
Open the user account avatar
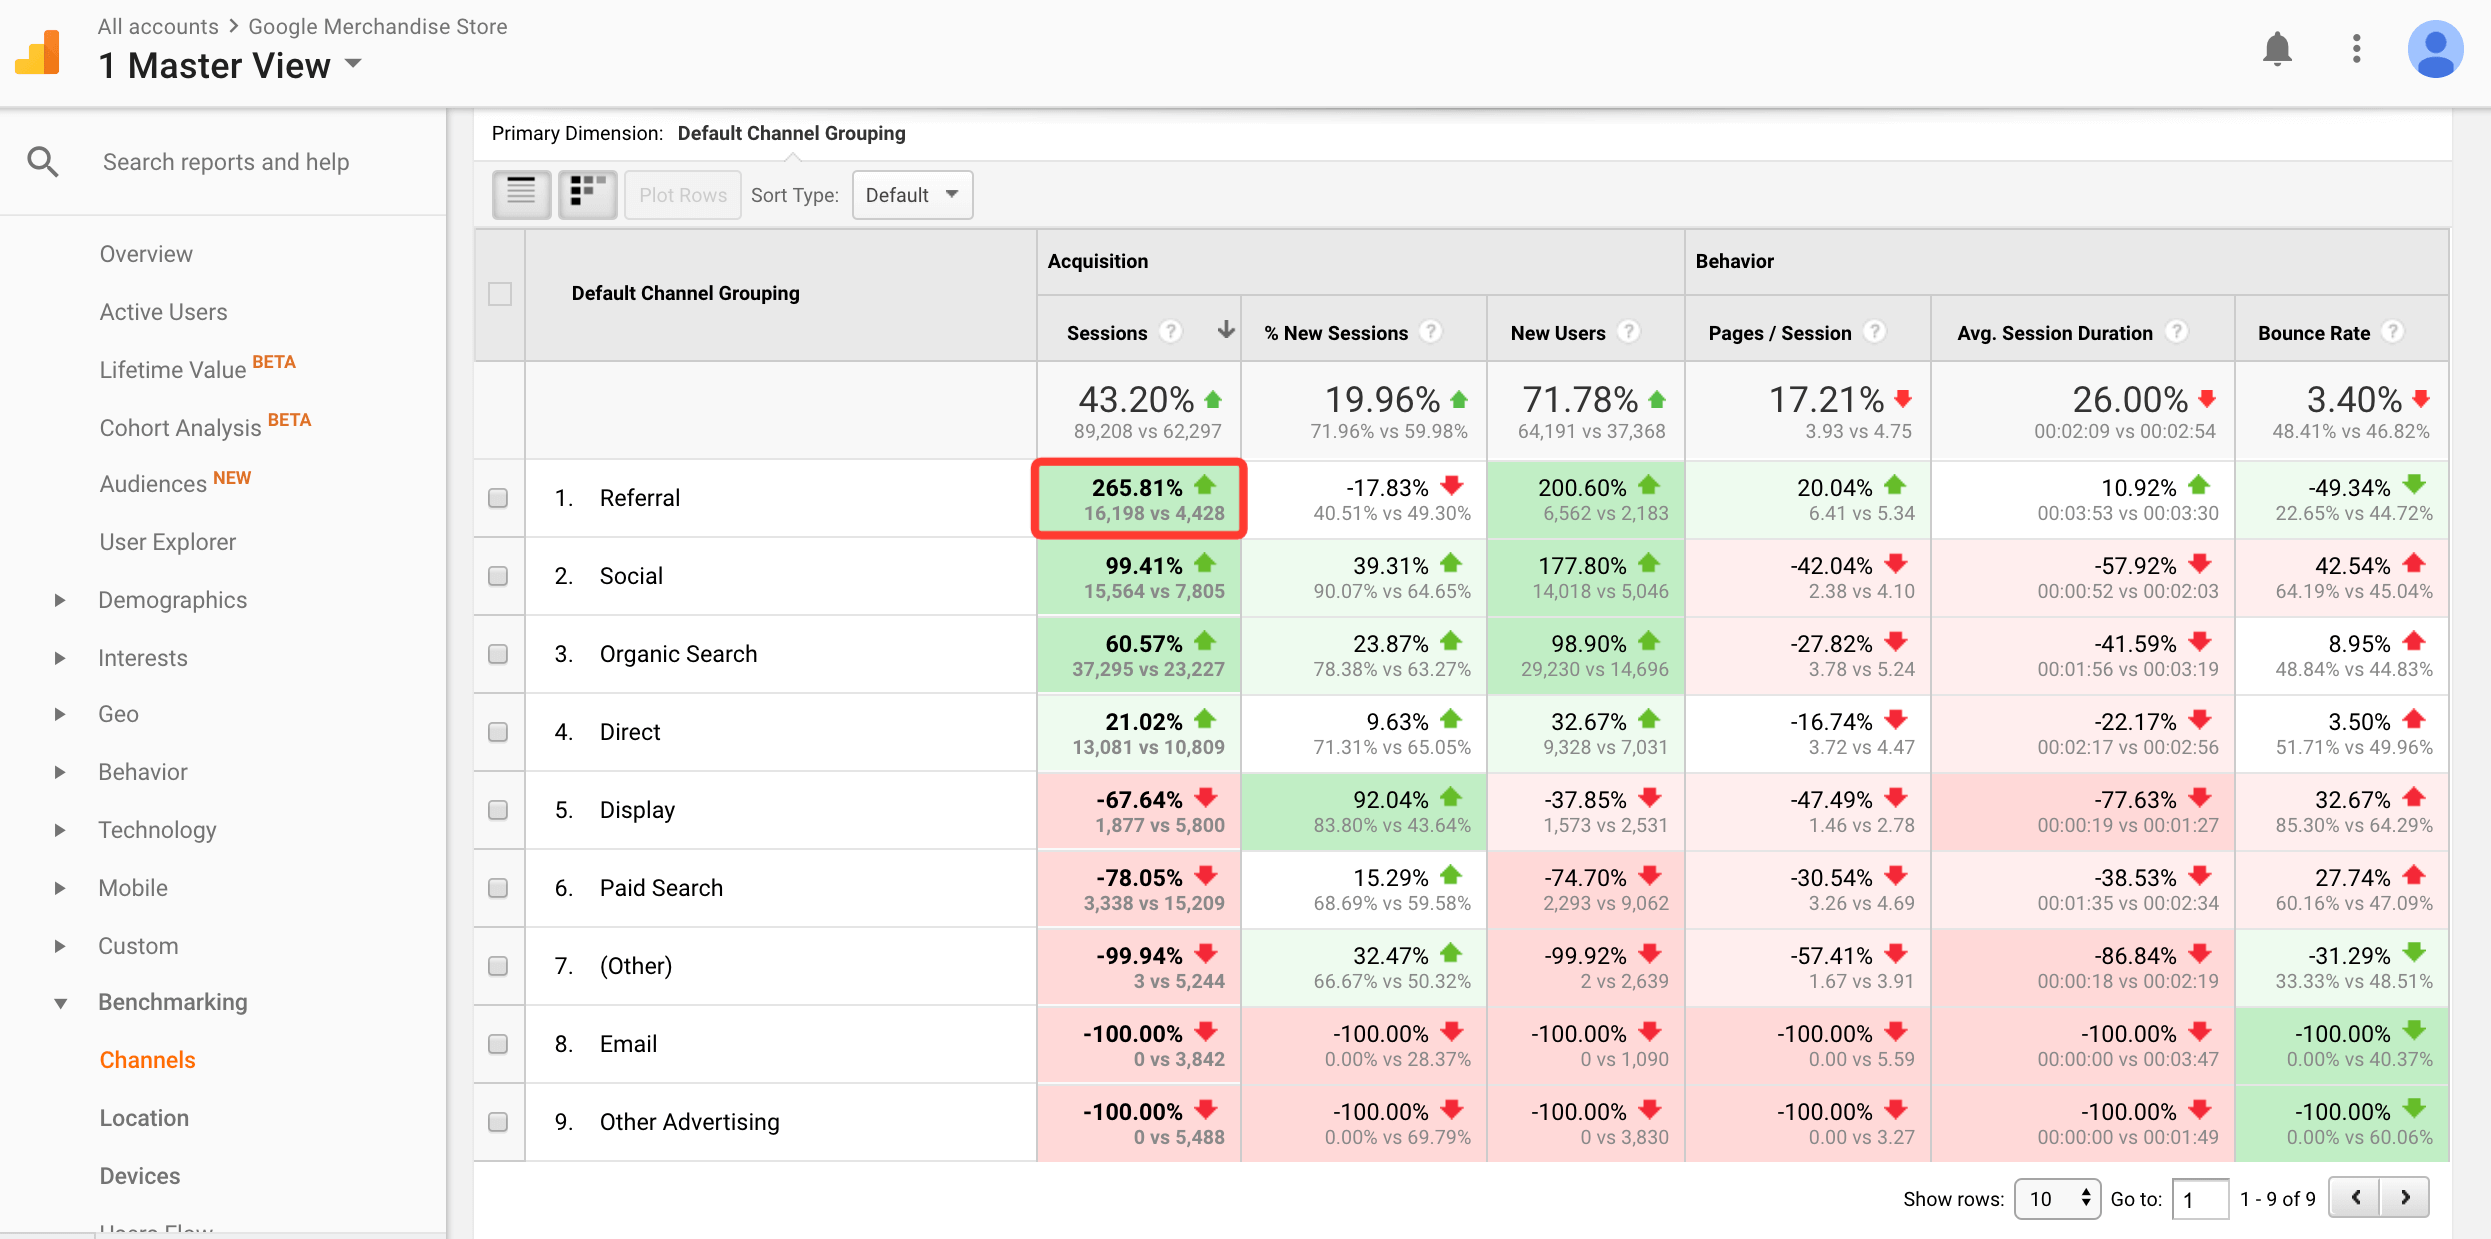click(2435, 48)
